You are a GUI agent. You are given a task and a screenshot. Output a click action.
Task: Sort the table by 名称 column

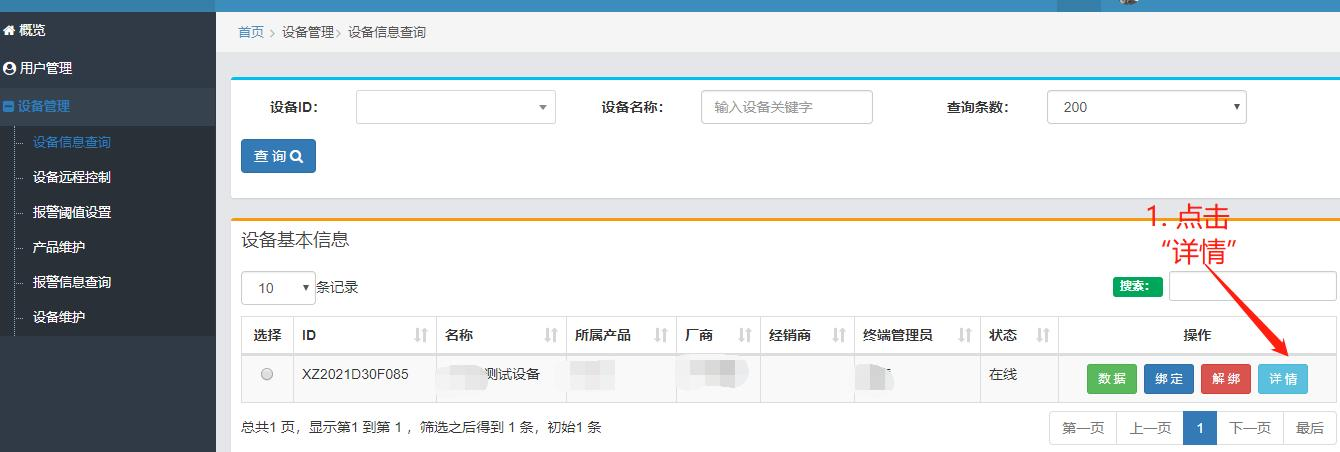click(500, 335)
